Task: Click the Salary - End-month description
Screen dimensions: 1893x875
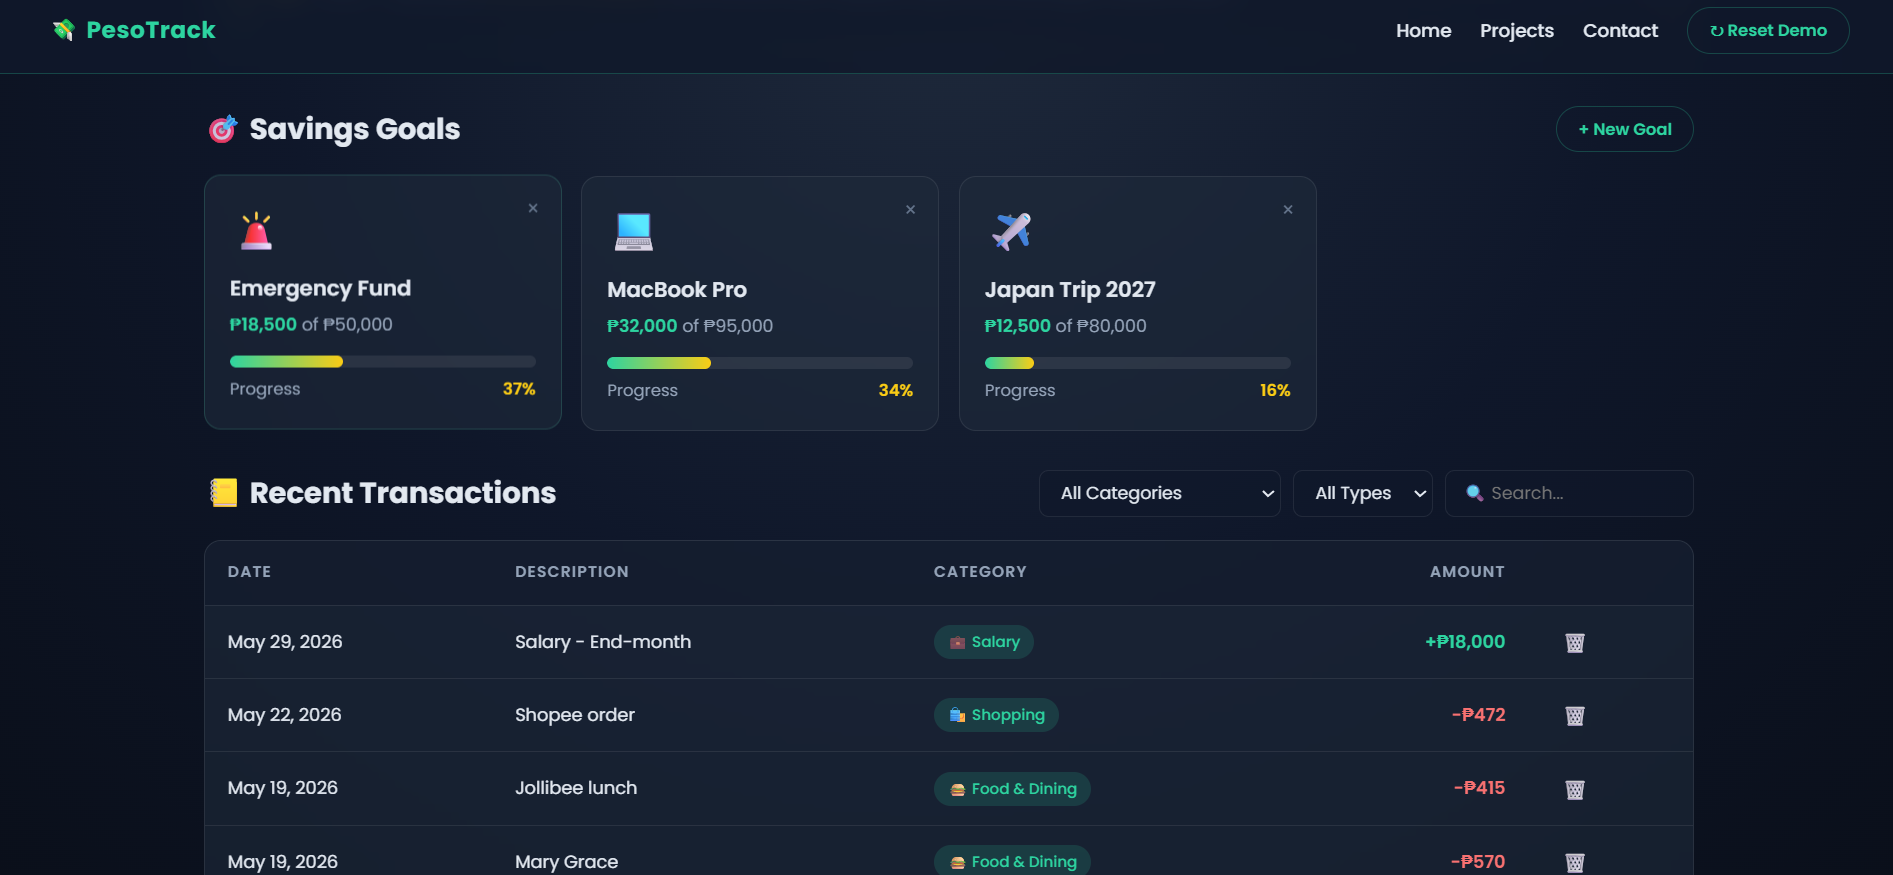Action: [603, 642]
